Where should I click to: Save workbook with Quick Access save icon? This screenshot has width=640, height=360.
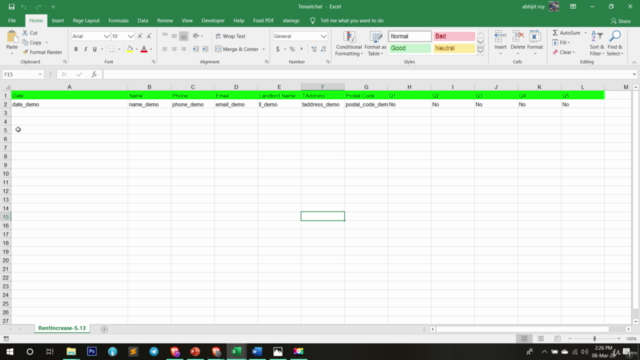[11, 7]
